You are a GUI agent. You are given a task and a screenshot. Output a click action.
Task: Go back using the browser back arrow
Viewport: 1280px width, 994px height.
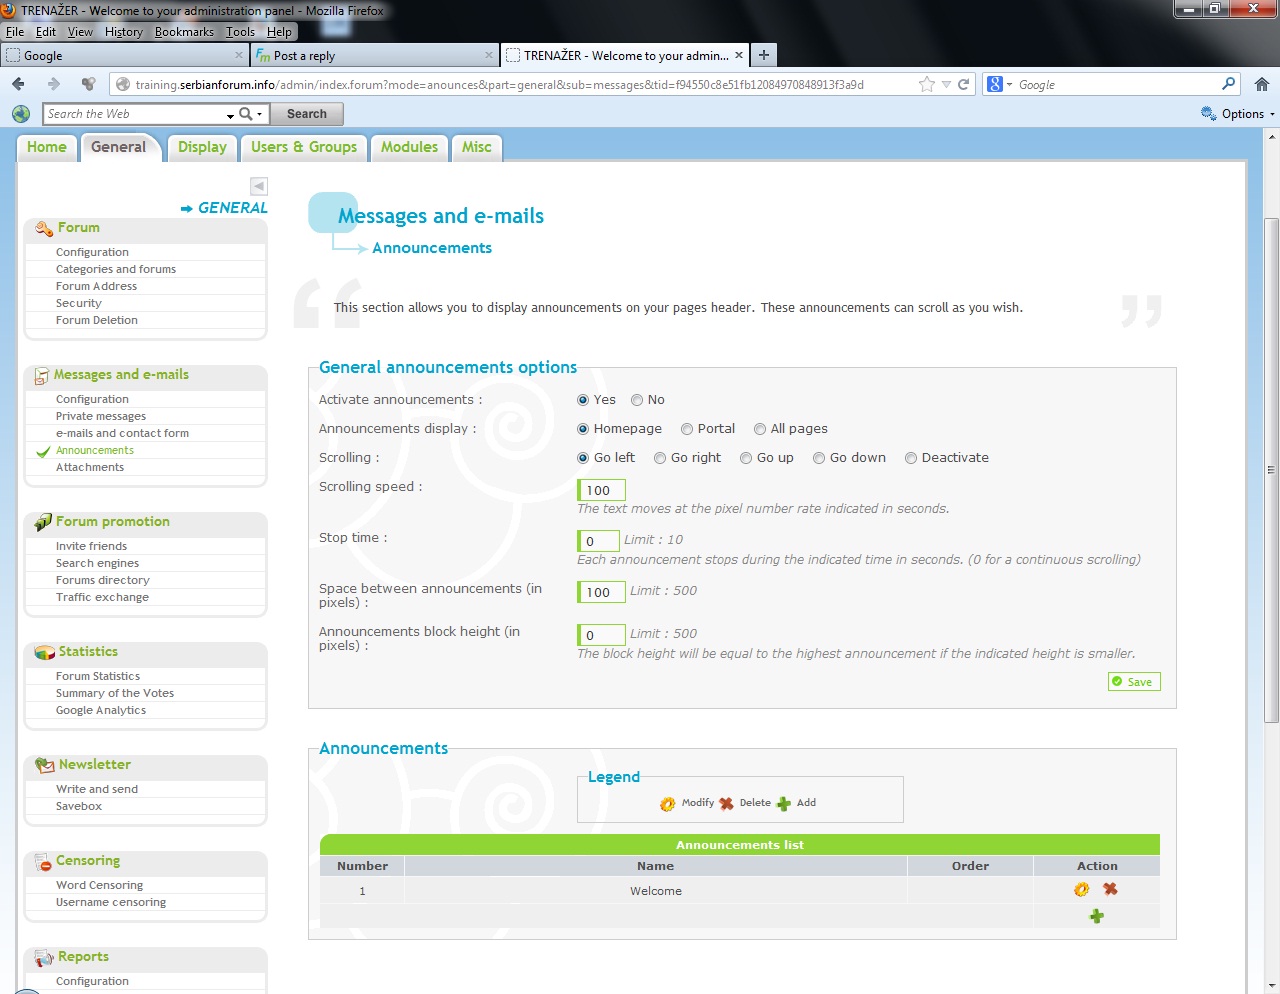pos(18,84)
